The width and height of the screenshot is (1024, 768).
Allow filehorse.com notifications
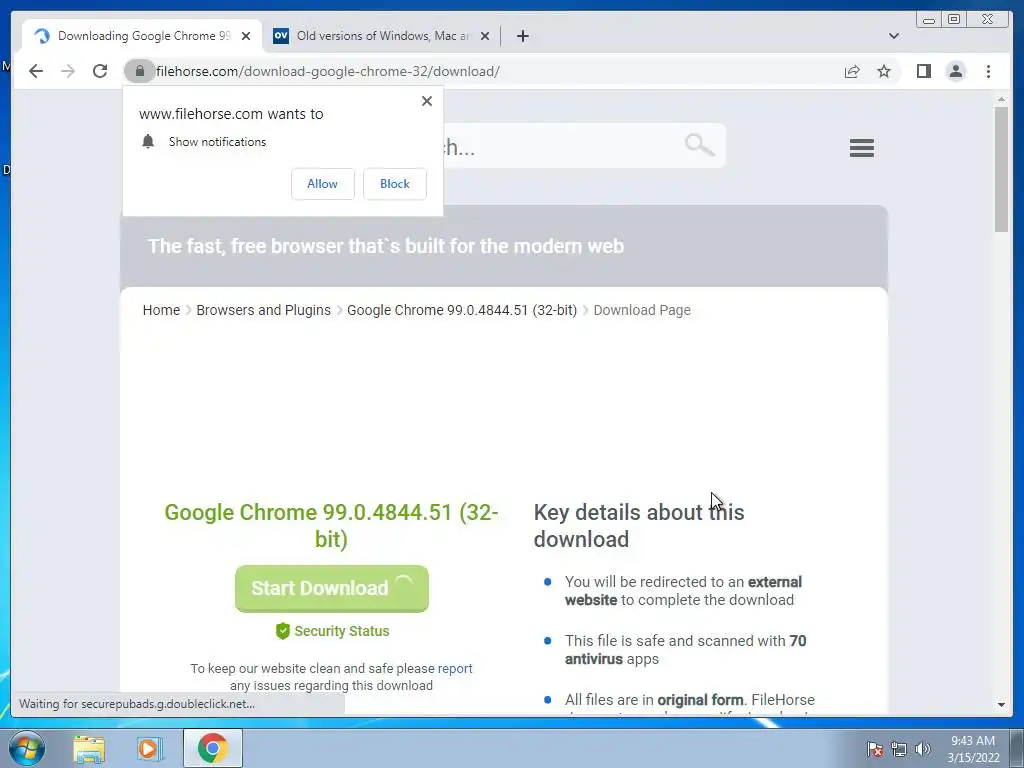click(x=323, y=184)
